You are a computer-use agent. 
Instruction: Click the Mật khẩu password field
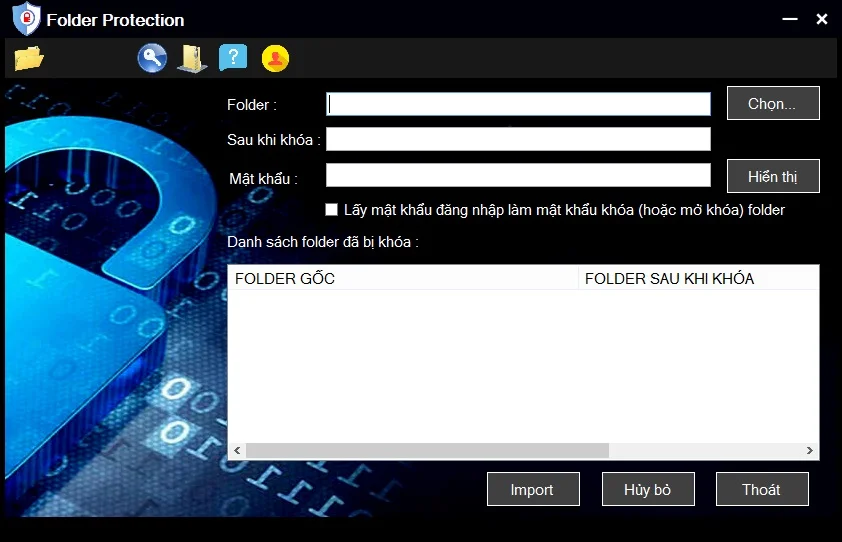[x=518, y=175]
